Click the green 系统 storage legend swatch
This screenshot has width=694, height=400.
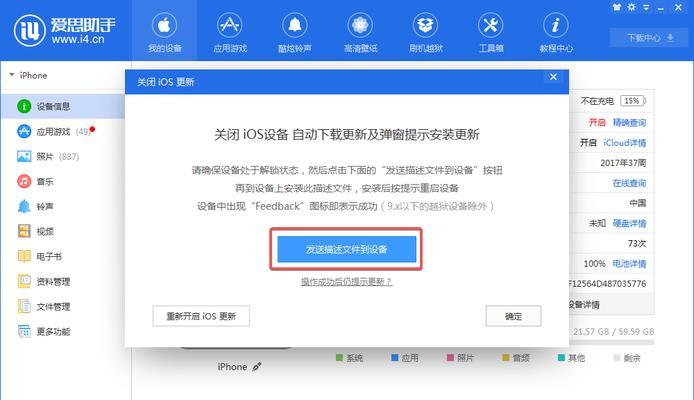[339, 358]
